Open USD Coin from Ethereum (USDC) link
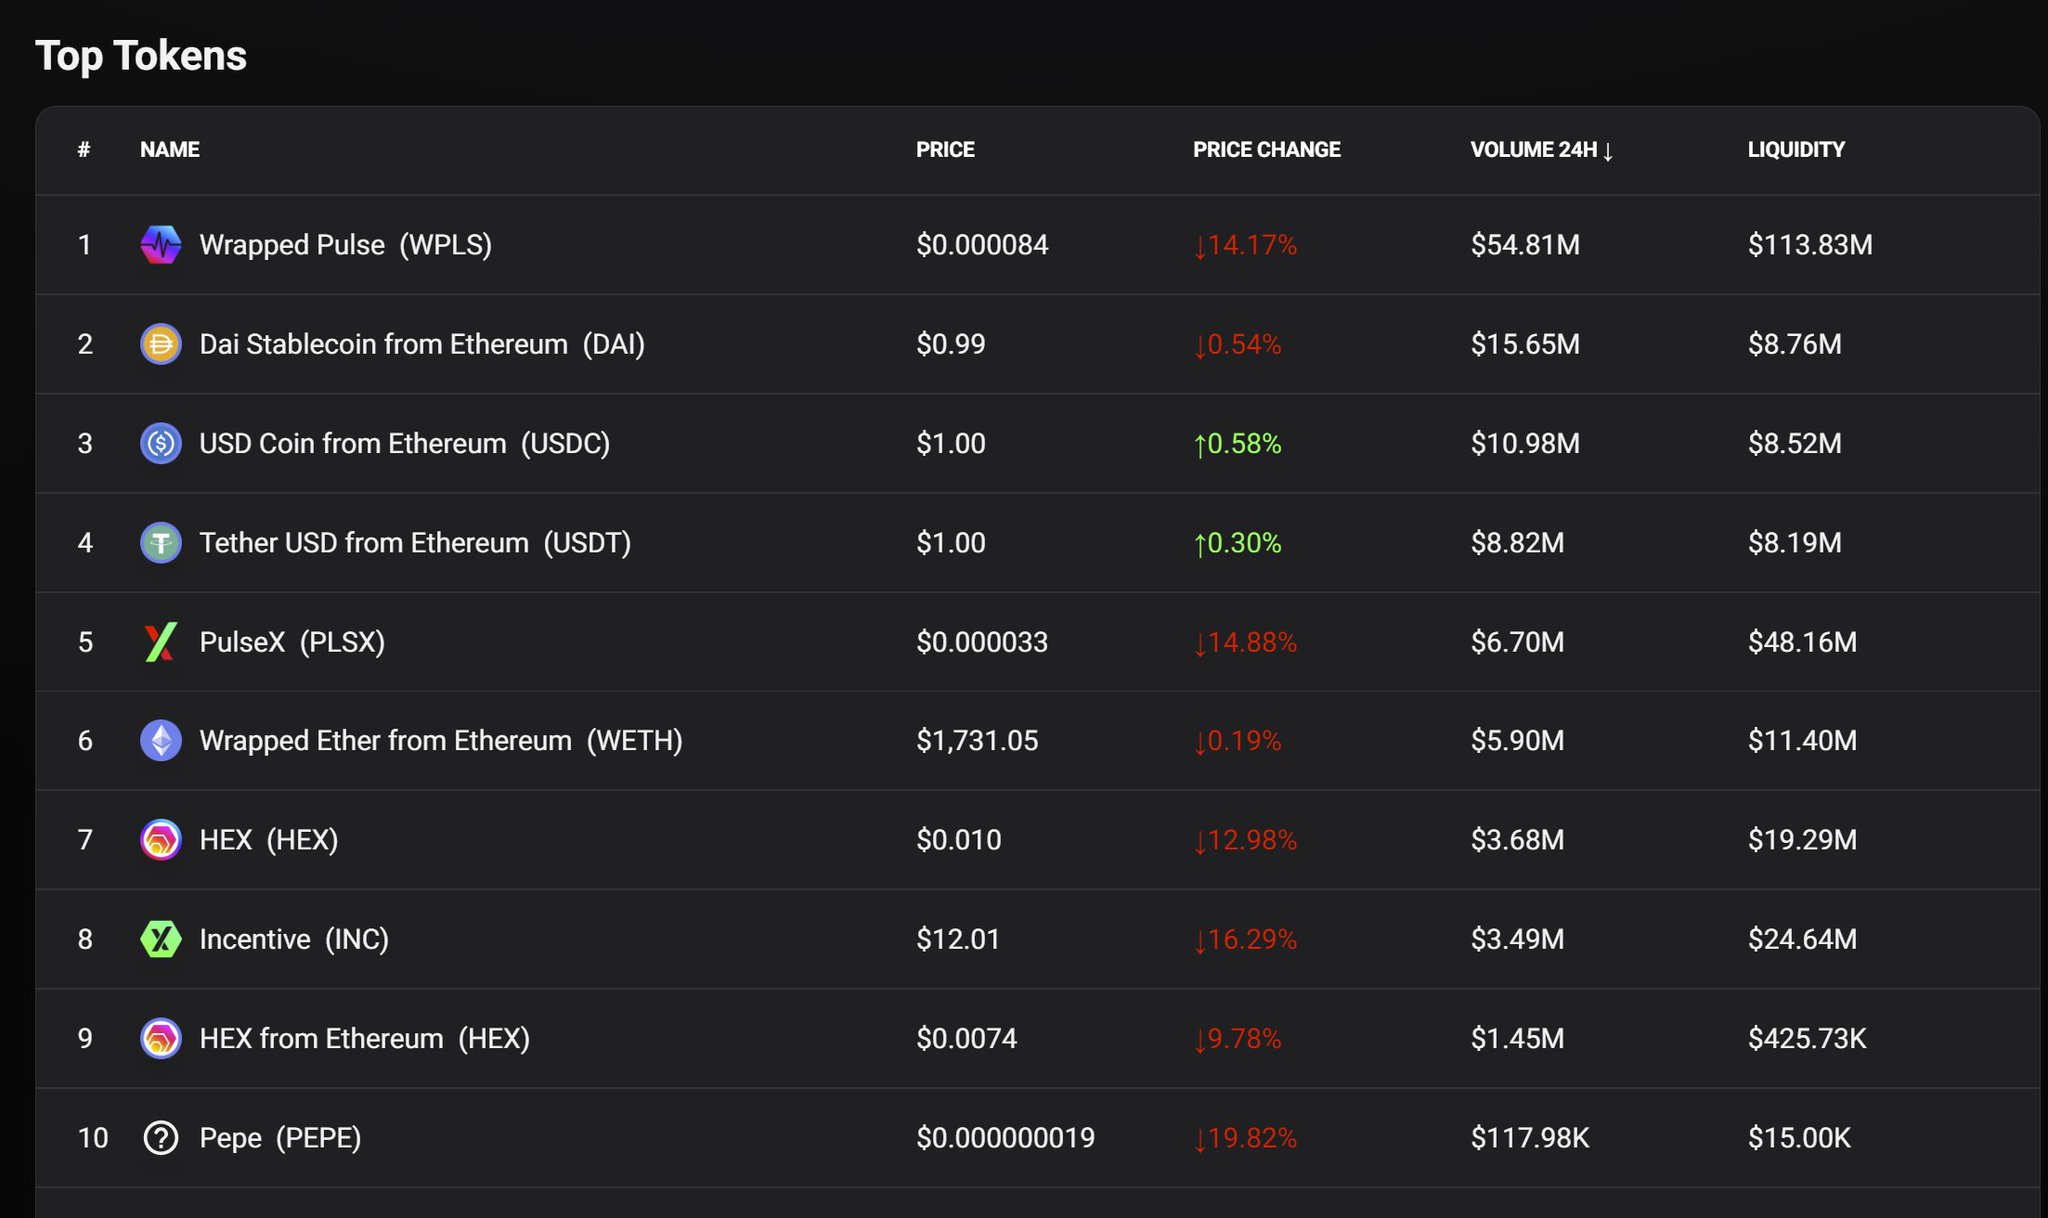This screenshot has height=1218, width=2048. pyautogui.click(x=405, y=443)
